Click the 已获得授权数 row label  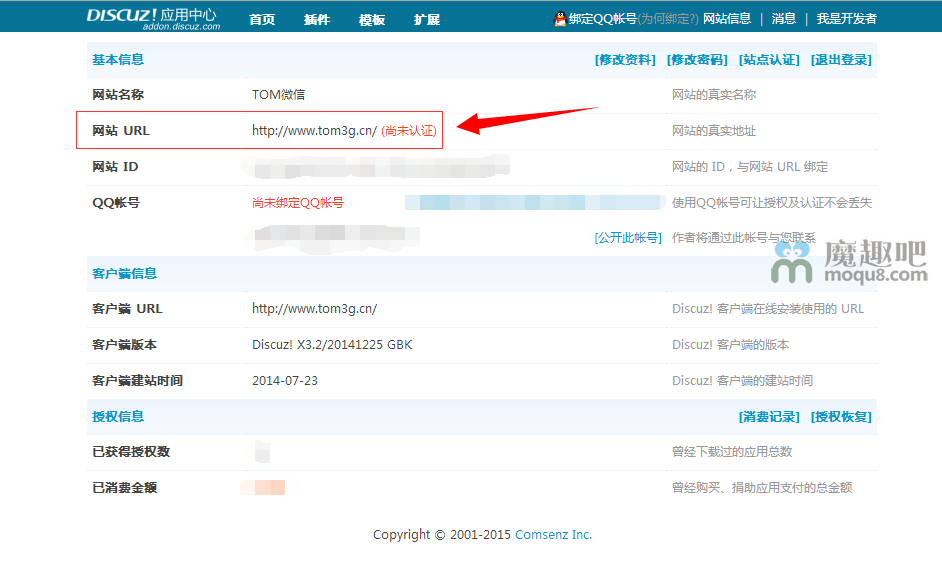131,451
